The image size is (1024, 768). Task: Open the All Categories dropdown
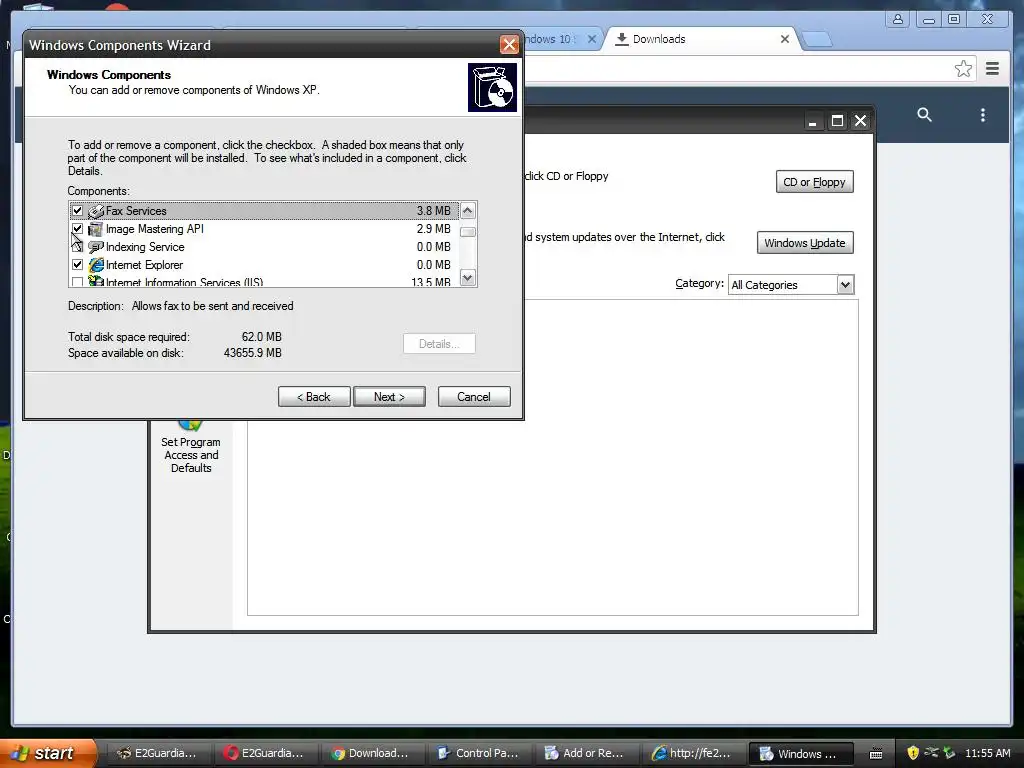(846, 285)
